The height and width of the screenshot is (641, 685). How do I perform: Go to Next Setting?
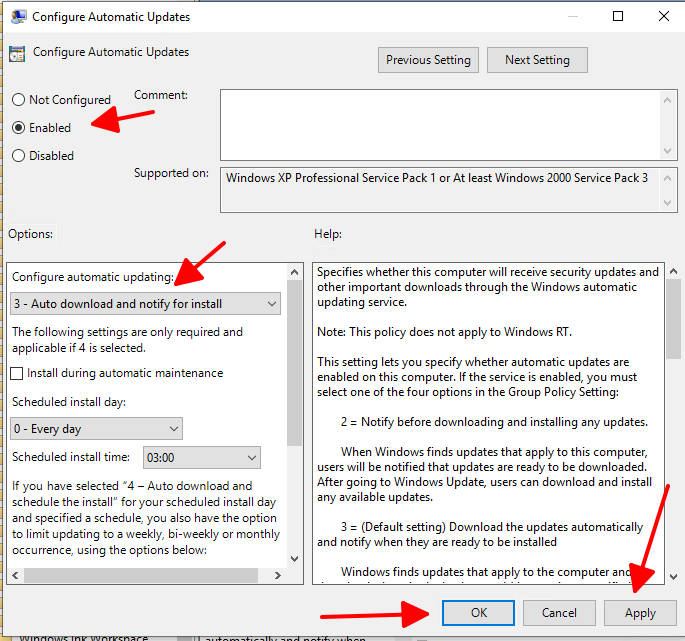[x=537, y=60]
